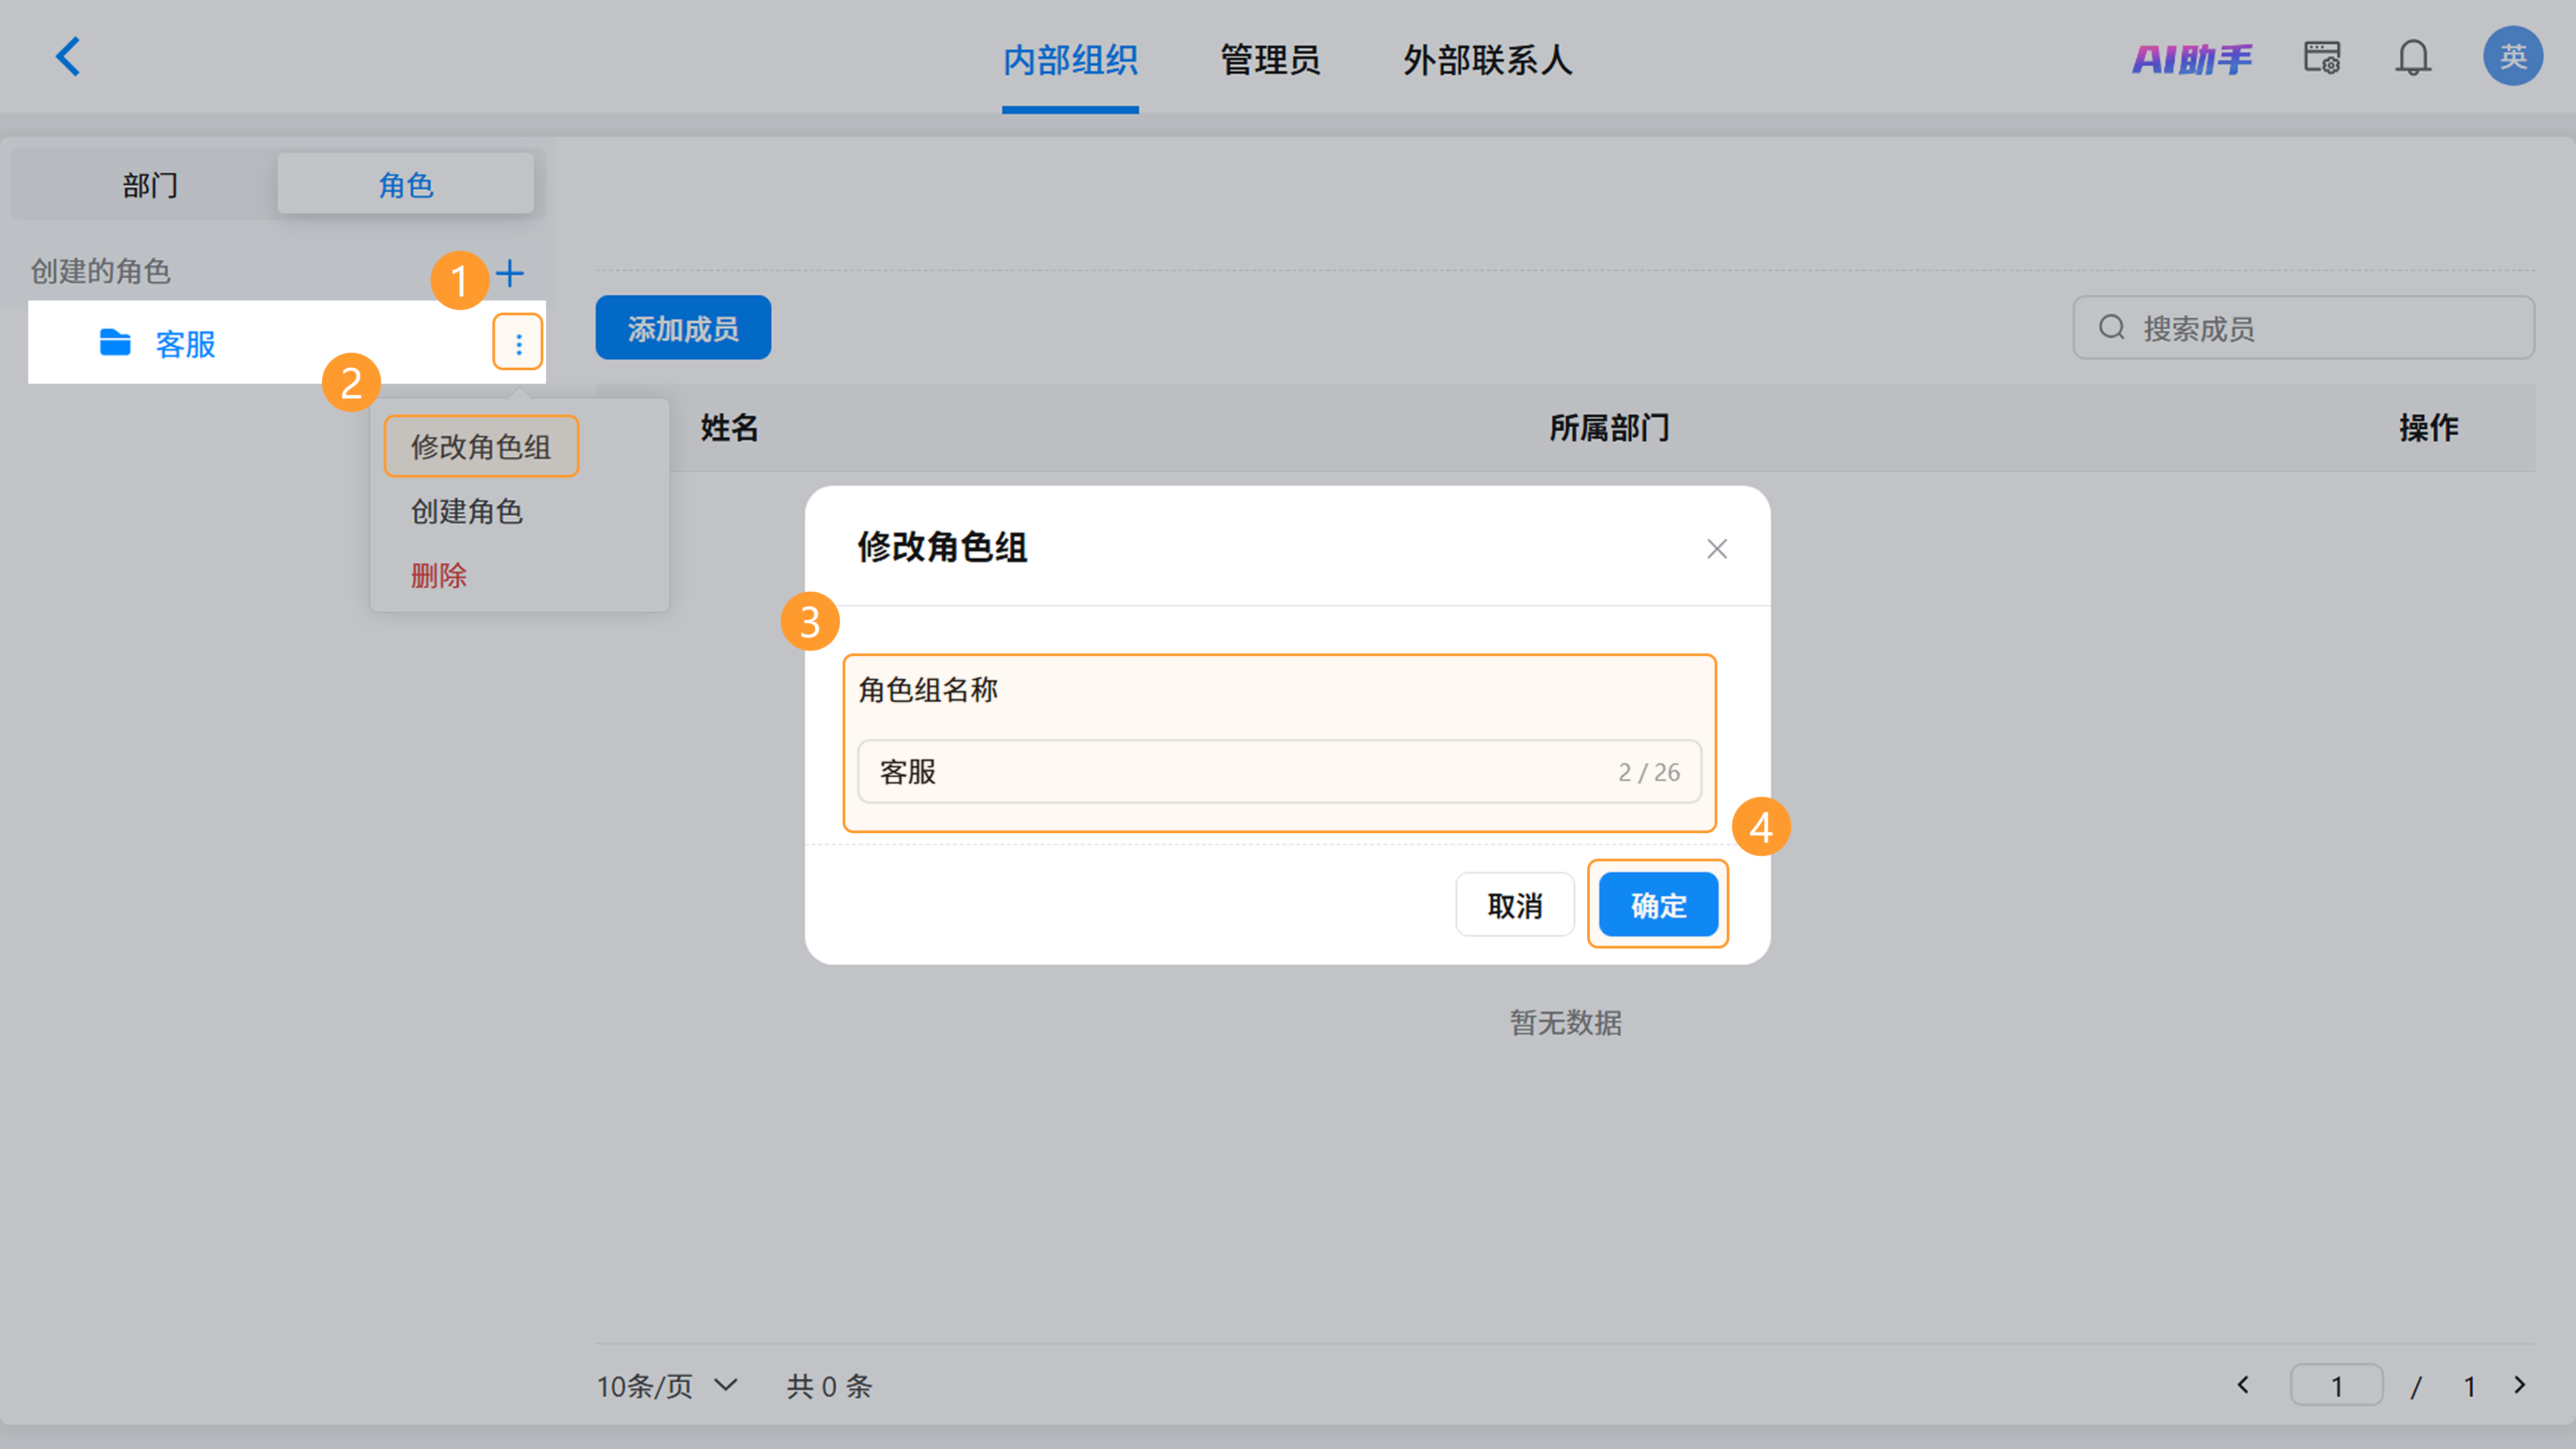
Task: Close the 修改角色组 dialog with the X
Action: tap(1716, 549)
